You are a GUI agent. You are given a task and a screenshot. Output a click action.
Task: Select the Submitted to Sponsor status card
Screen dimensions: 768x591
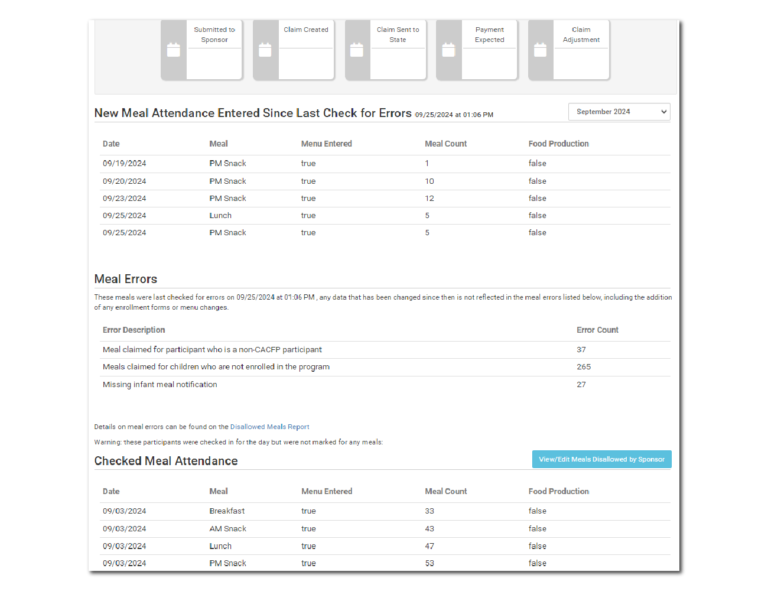(214, 47)
